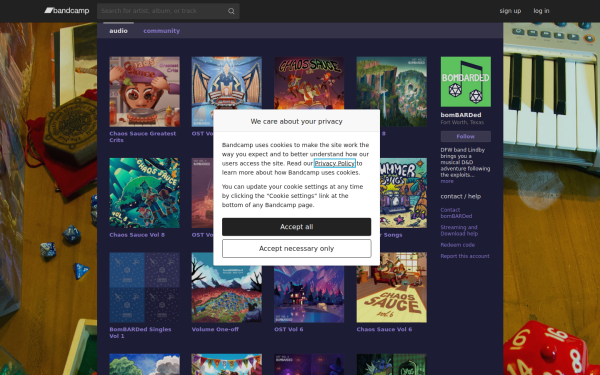Click the Bandcamp logo

tap(67, 11)
